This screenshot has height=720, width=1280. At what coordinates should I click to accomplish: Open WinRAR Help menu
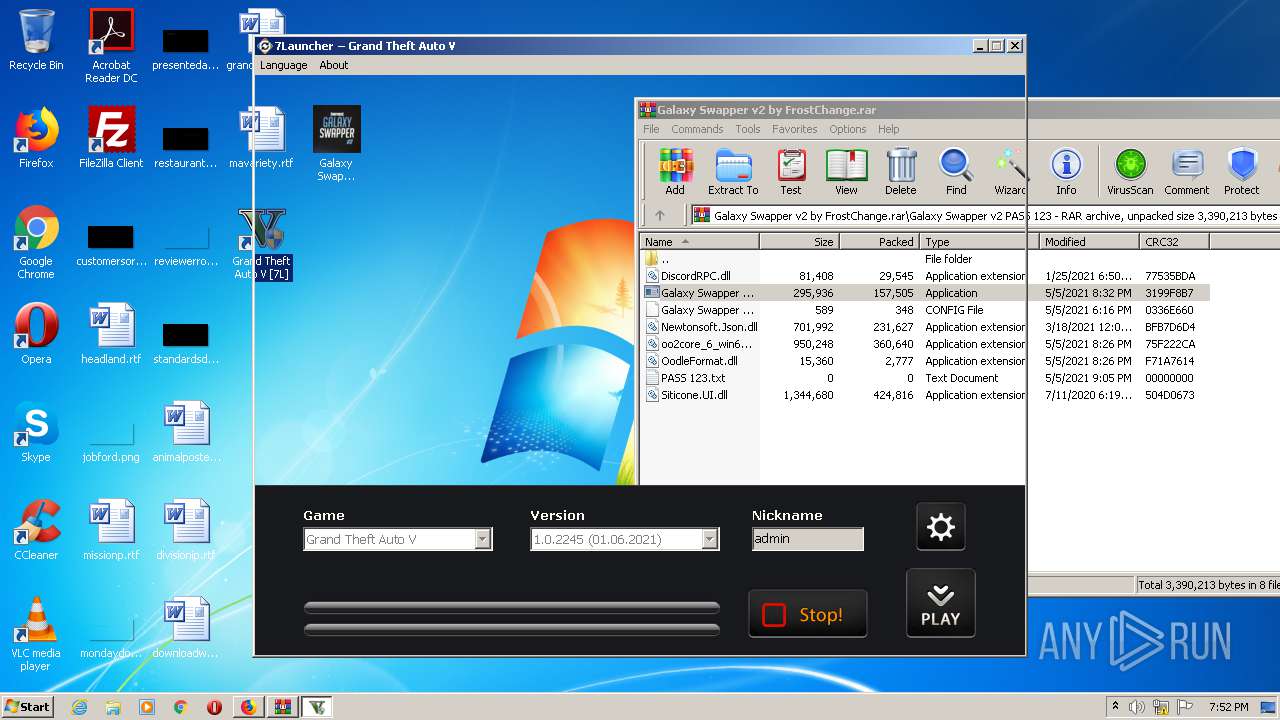click(x=889, y=129)
